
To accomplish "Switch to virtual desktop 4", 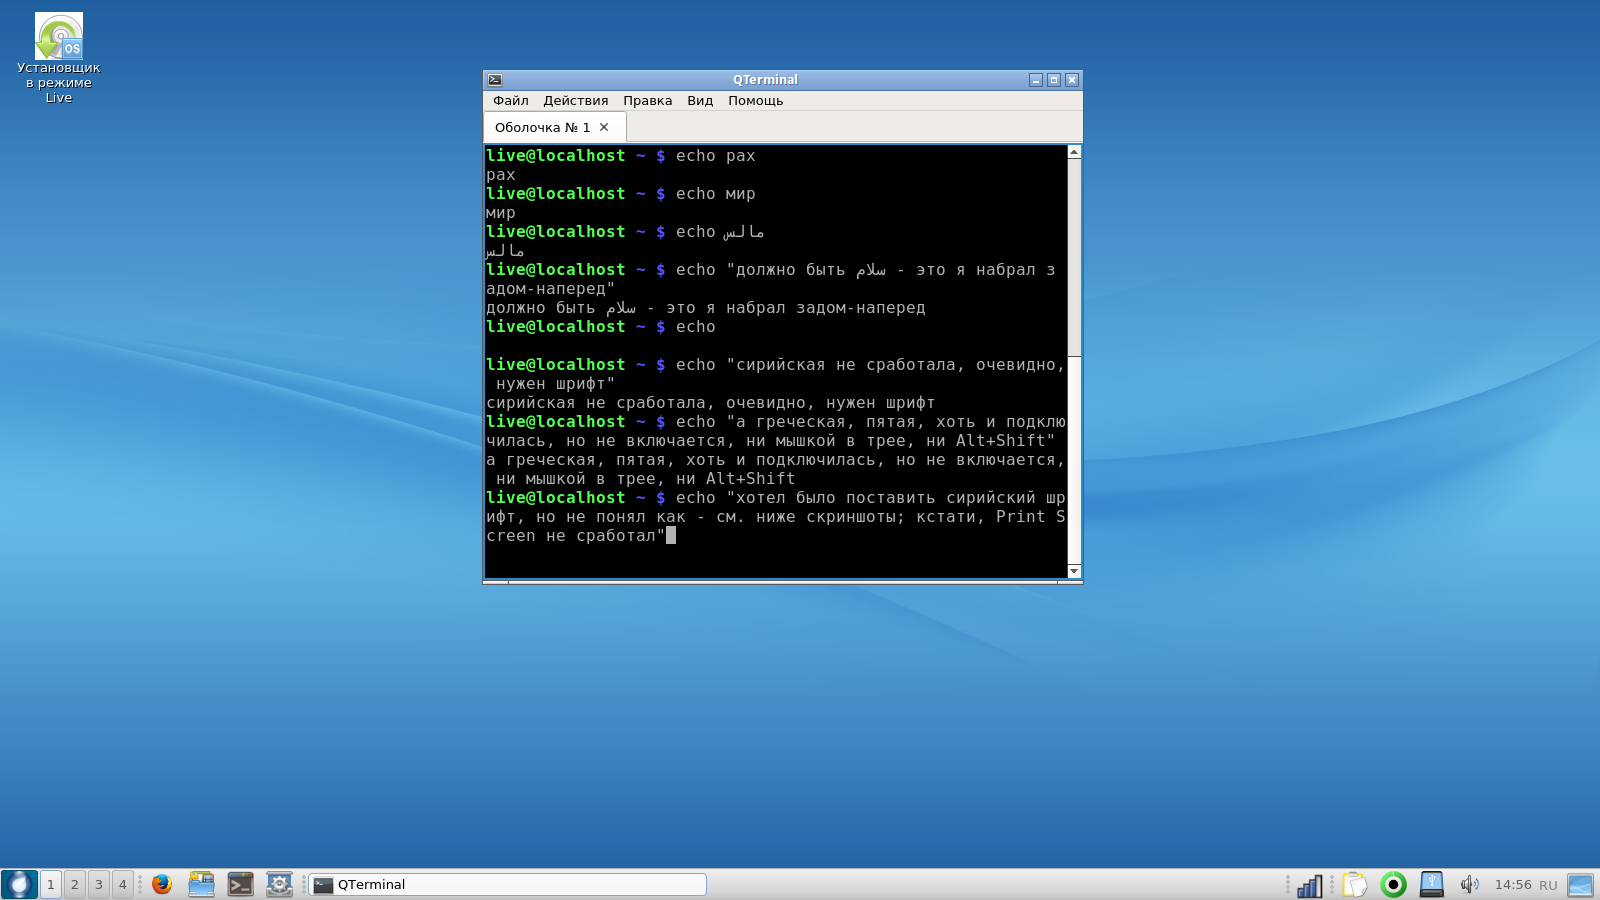I will 123,884.
